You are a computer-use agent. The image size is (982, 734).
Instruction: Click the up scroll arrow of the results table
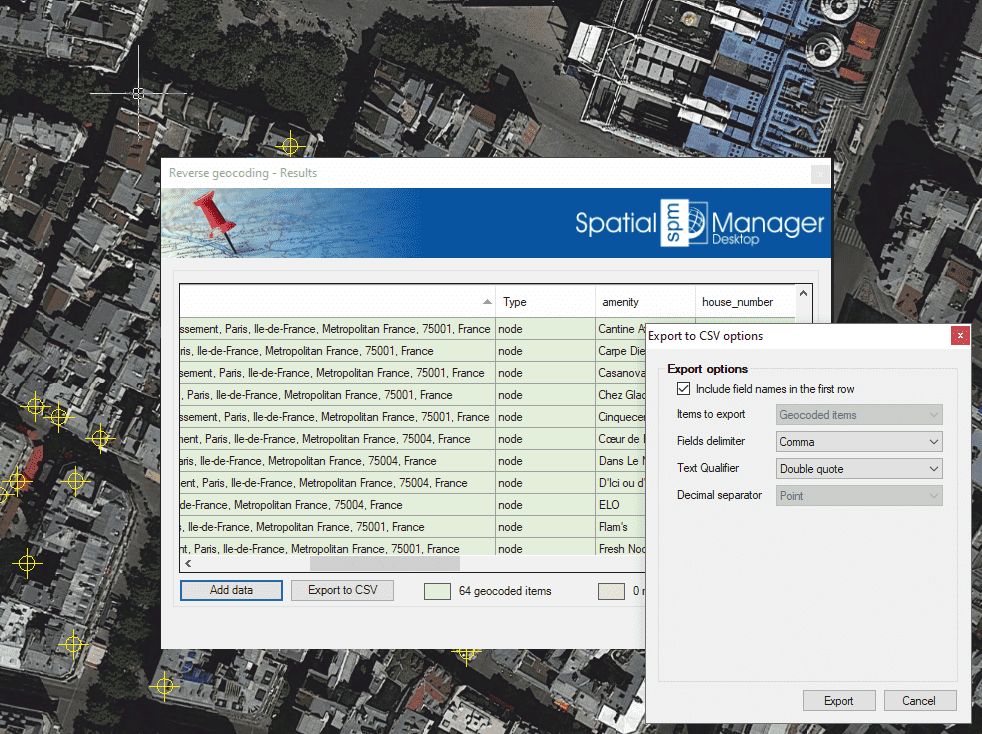(x=804, y=295)
